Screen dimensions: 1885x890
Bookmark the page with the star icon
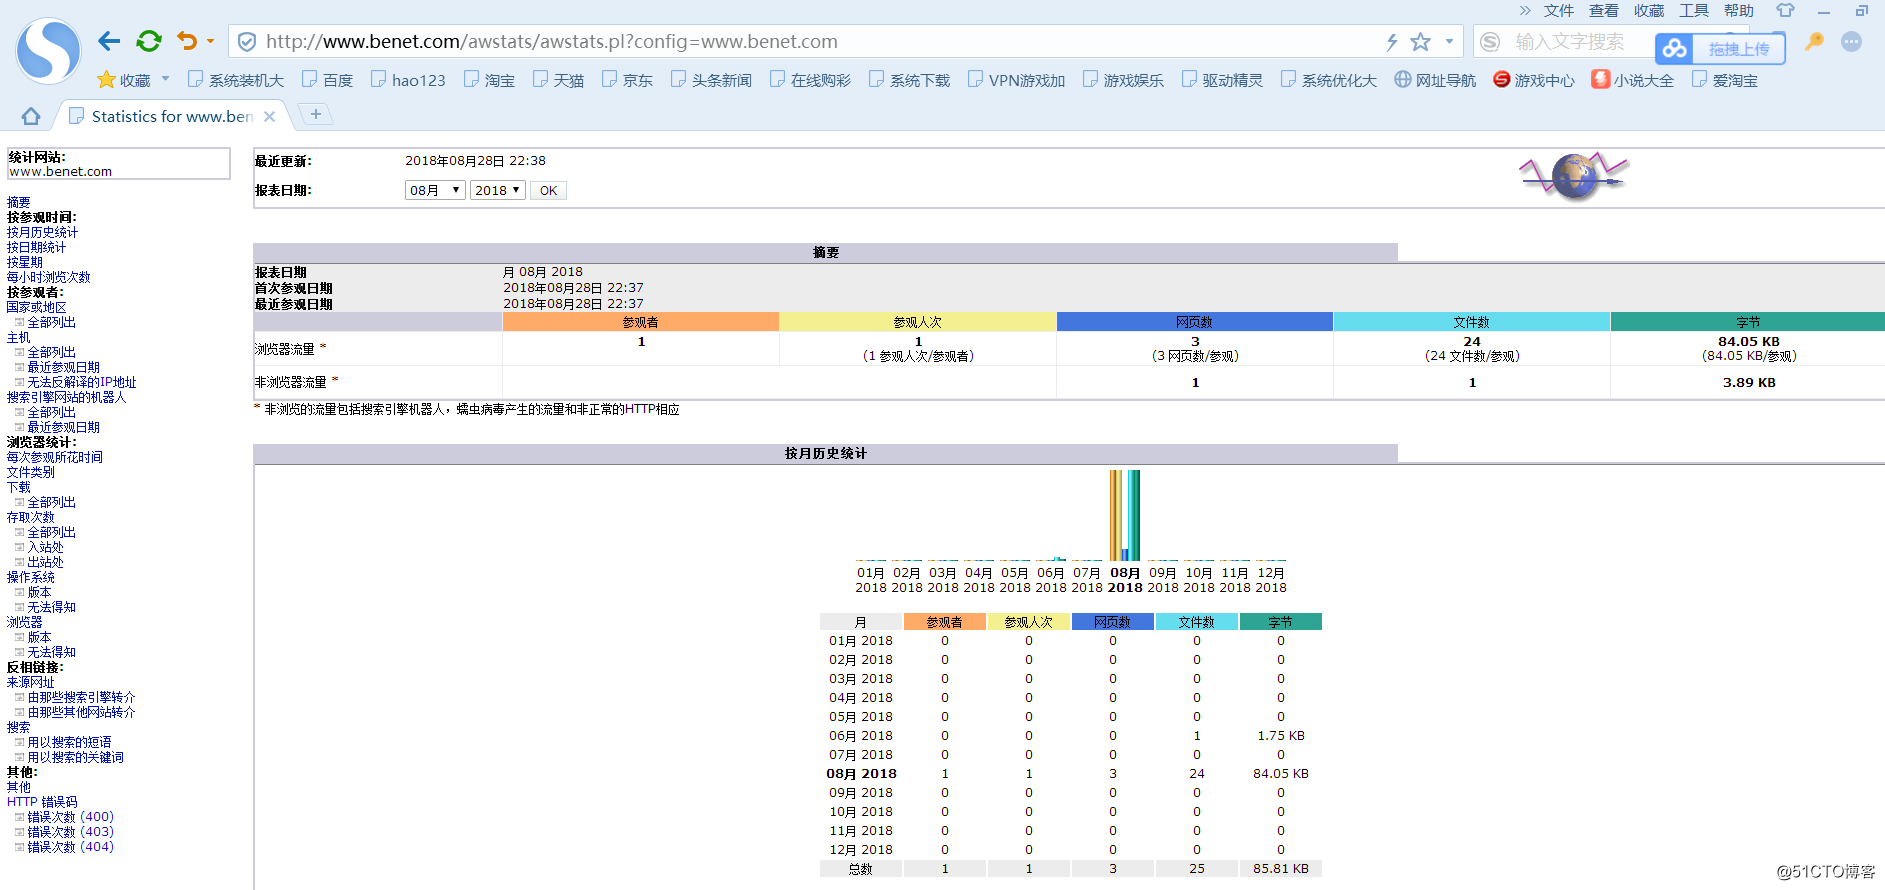click(1420, 42)
